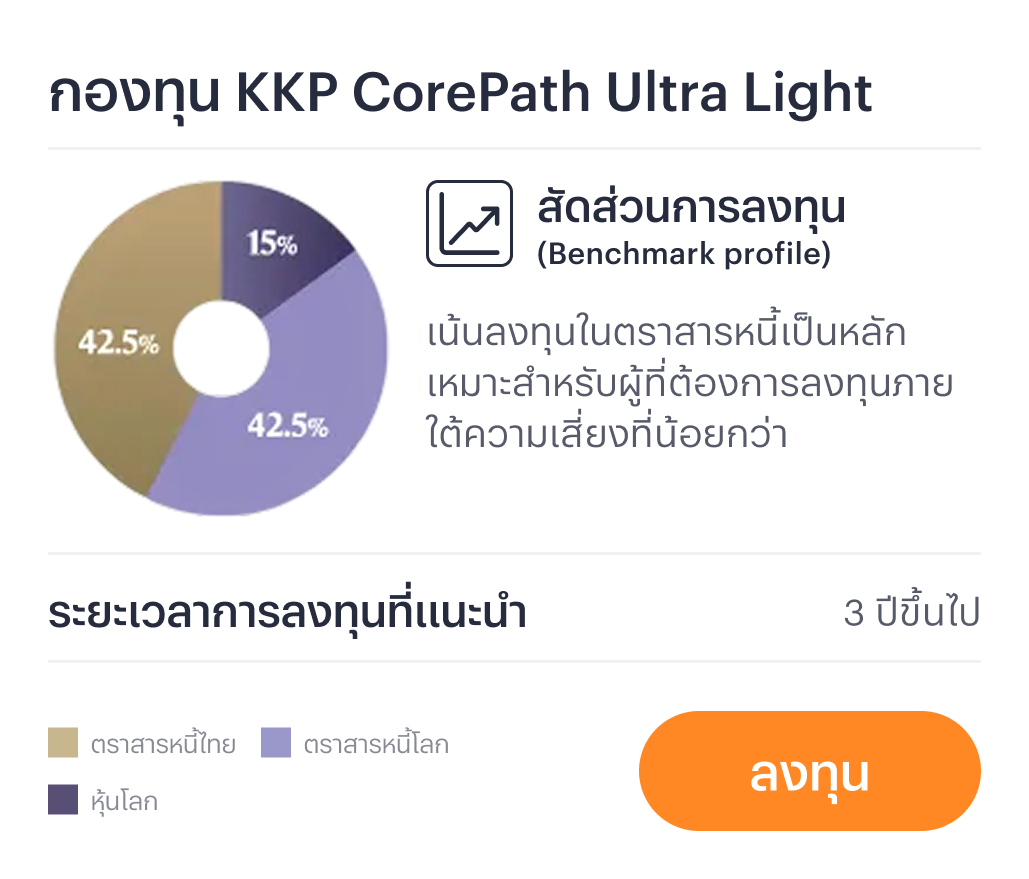Click the dark purple หุ้นโลก legend swatch
The height and width of the screenshot is (879, 1029).
coord(63,800)
